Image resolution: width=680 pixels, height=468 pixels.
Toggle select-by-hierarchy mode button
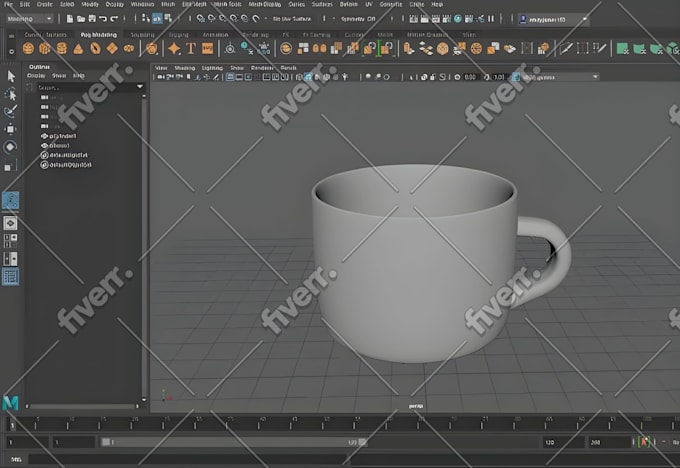pos(146,19)
